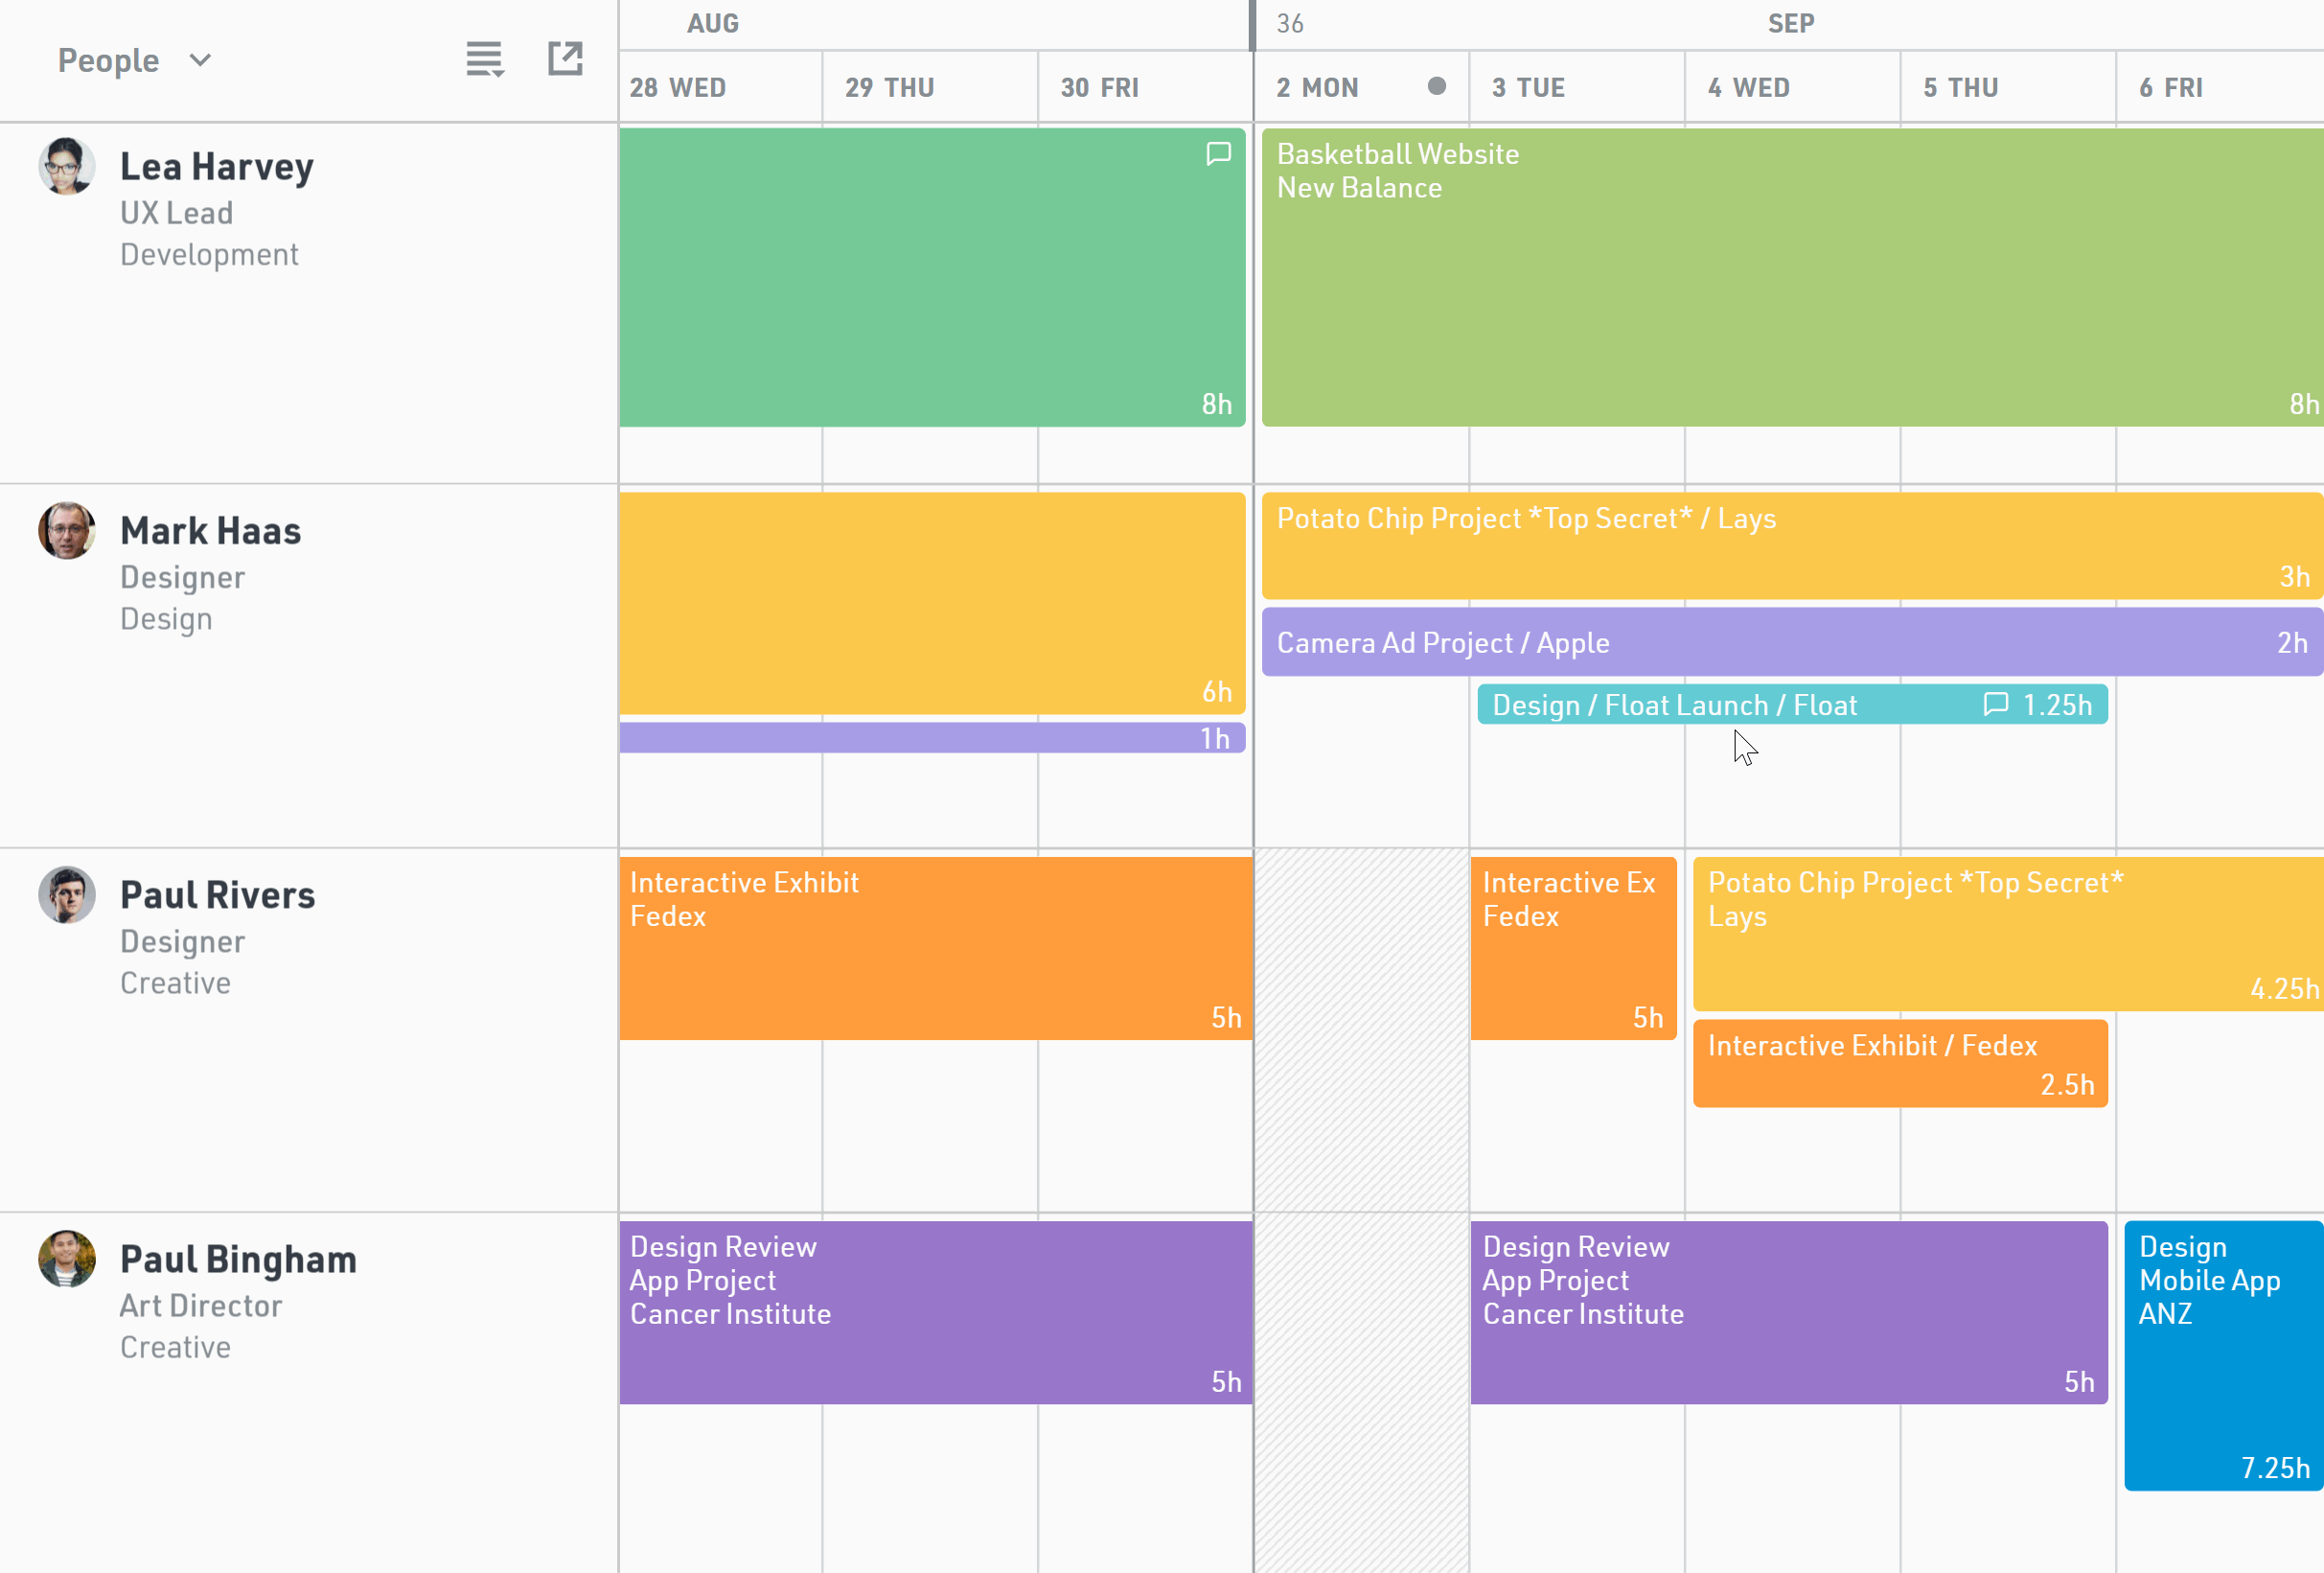Open the Camera Ad Project / Apple task
Image resolution: width=2324 pixels, height=1573 pixels.
tap(1790, 642)
